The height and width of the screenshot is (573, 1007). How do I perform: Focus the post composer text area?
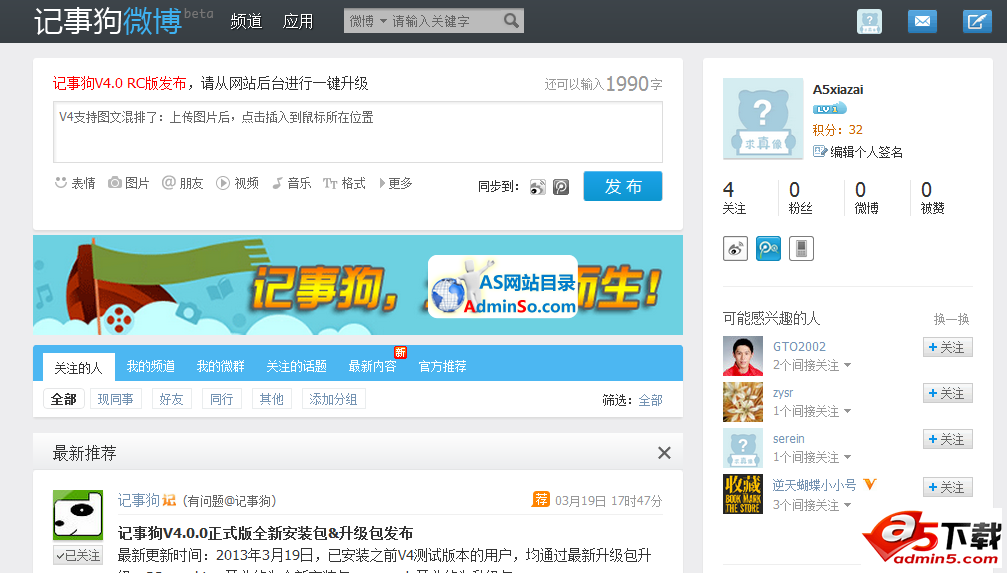[x=358, y=132]
